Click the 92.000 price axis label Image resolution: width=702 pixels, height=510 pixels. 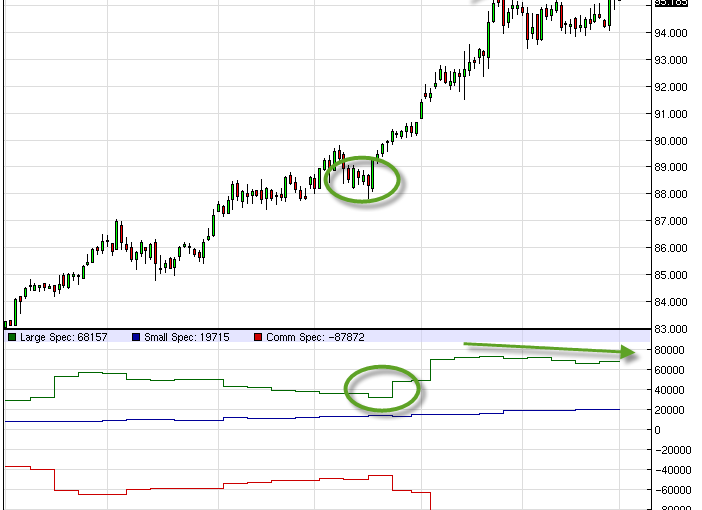pyautogui.click(x=671, y=87)
